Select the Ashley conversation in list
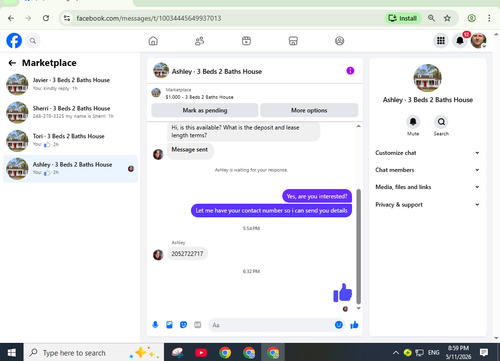Image resolution: width=500 pixels, height=361 pixels. pos(70,168)
